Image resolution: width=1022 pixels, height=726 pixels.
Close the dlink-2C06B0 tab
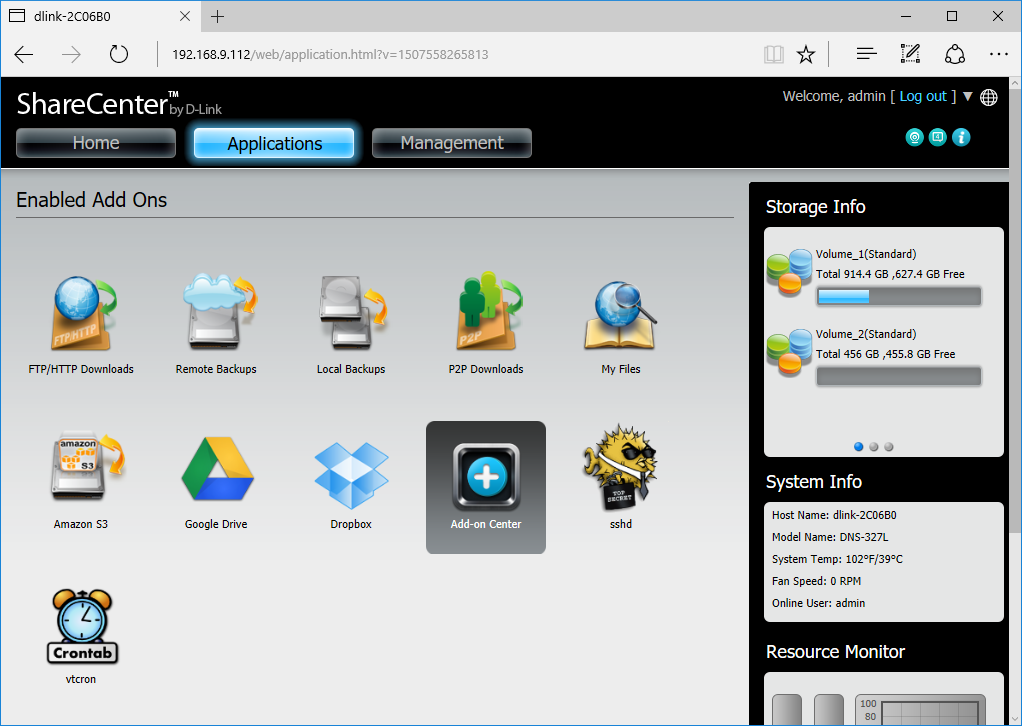pyautogui.click(x=185, y=16)
